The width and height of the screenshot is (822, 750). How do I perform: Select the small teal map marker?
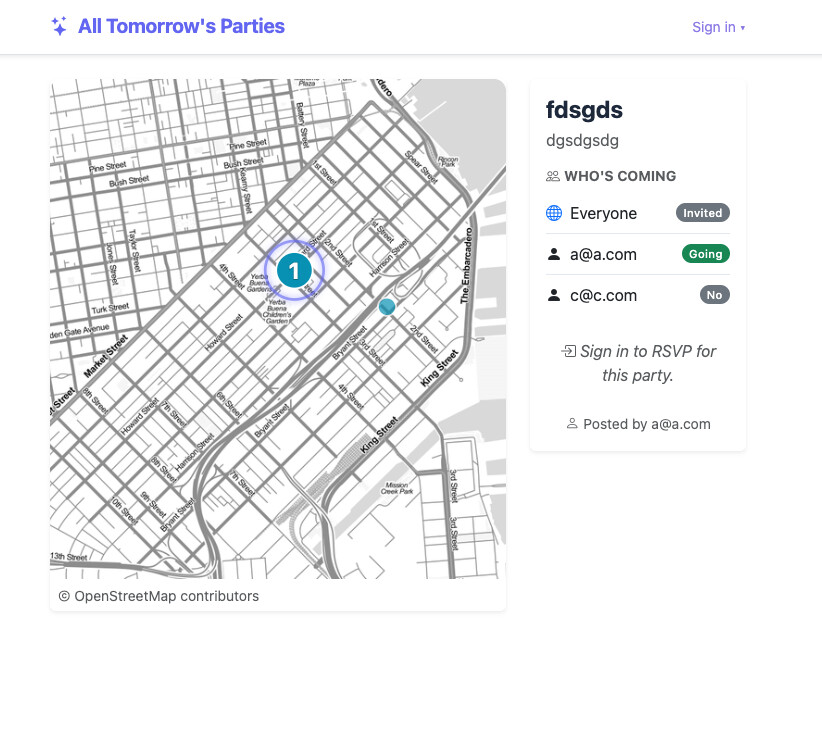[x=387, y=307]
